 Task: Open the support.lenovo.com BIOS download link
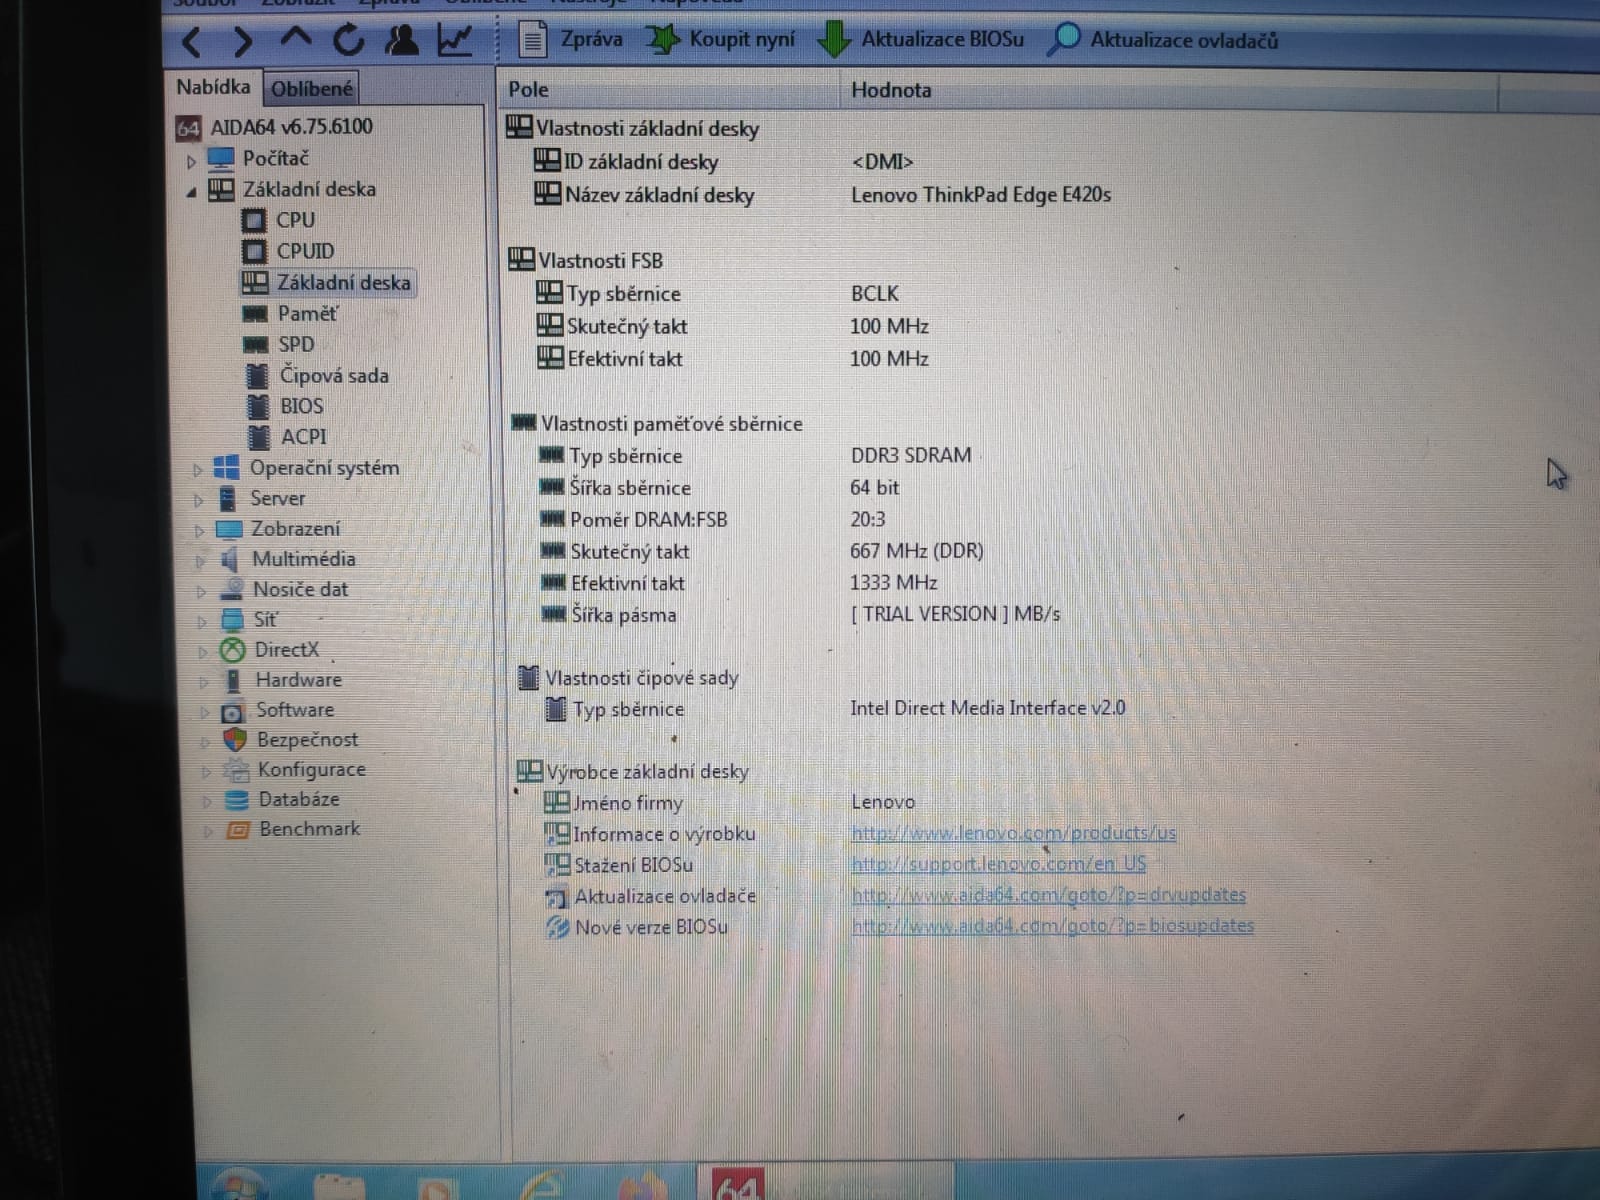click(x=999, y=864)
